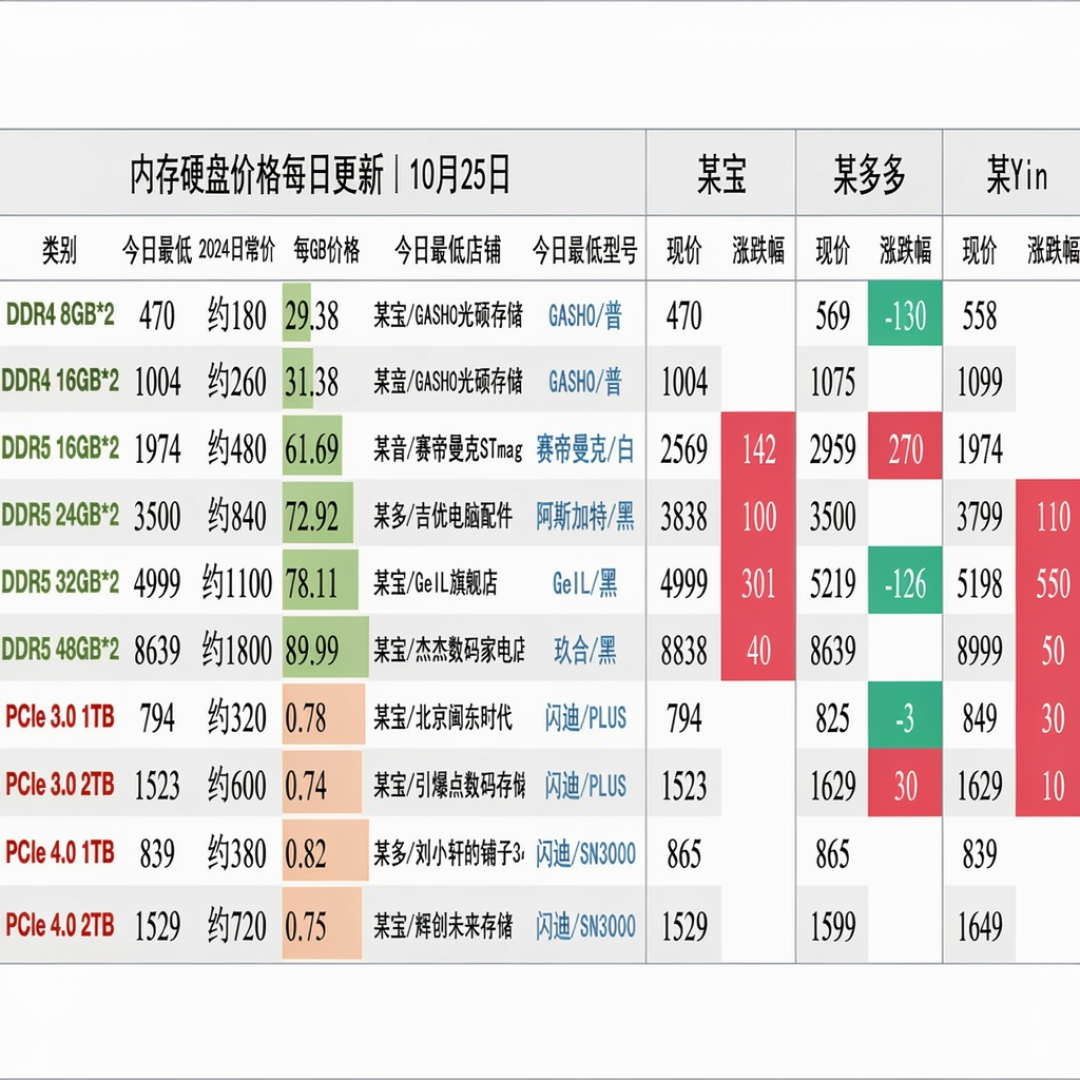Click the price '2959' under 某多多
The width and height of the screenshot is (1080, 1080).
(x=833, y=450)
